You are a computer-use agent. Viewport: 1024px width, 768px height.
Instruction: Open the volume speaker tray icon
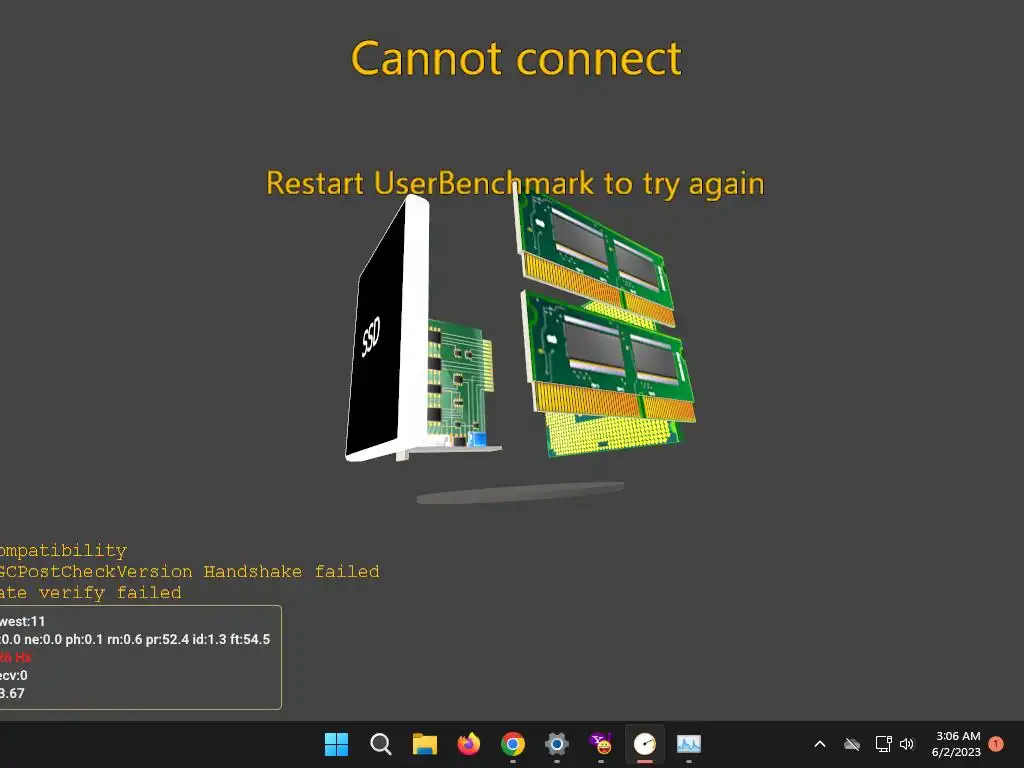point(907,744)
